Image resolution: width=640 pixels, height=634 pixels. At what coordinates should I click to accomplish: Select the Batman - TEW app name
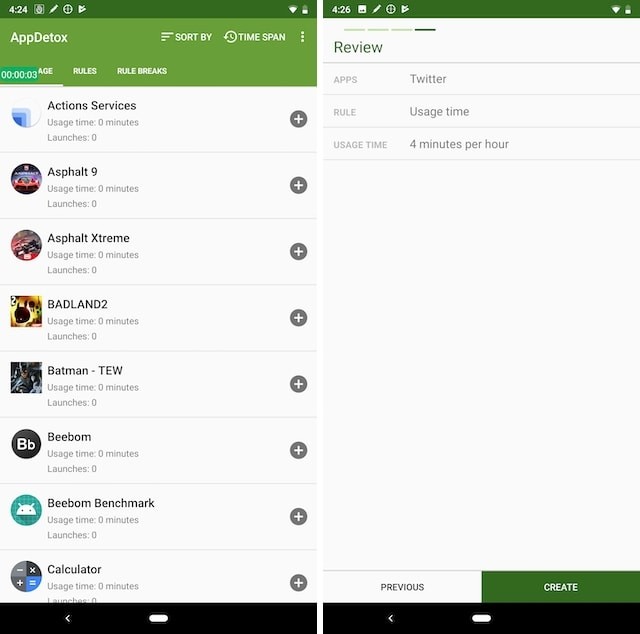point(85,370)
